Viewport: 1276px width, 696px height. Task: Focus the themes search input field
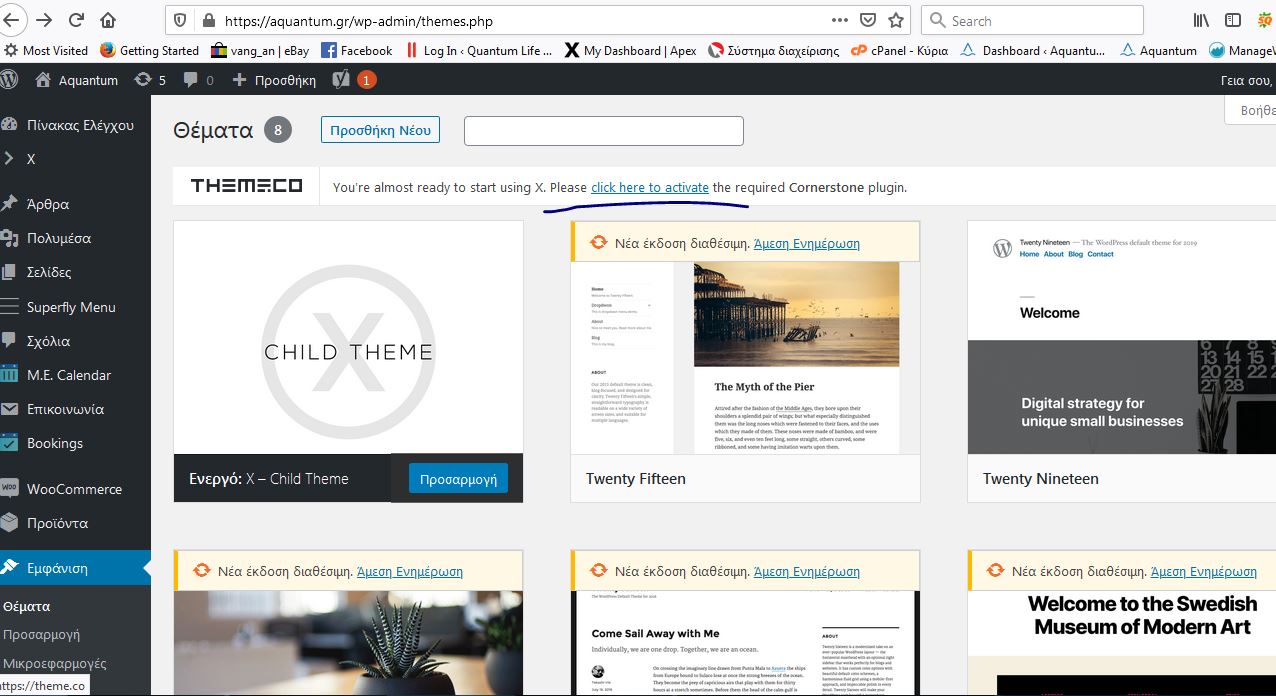coord(604,131)
